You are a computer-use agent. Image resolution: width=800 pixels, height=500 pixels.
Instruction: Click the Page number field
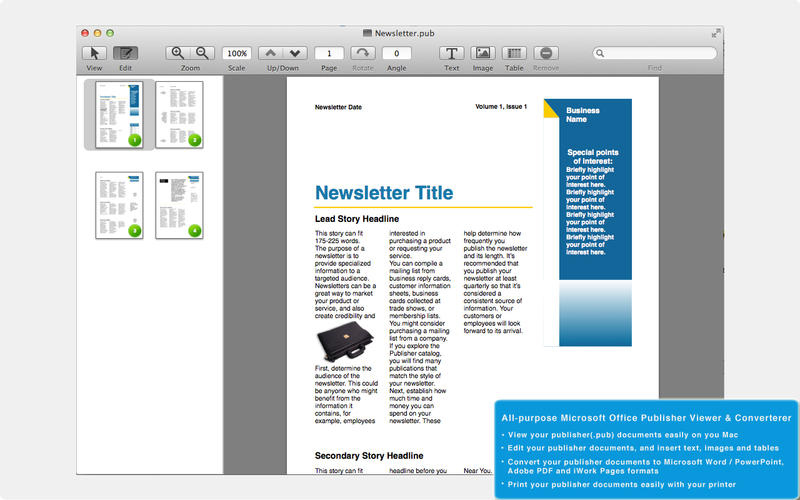(x=329, y=53)
